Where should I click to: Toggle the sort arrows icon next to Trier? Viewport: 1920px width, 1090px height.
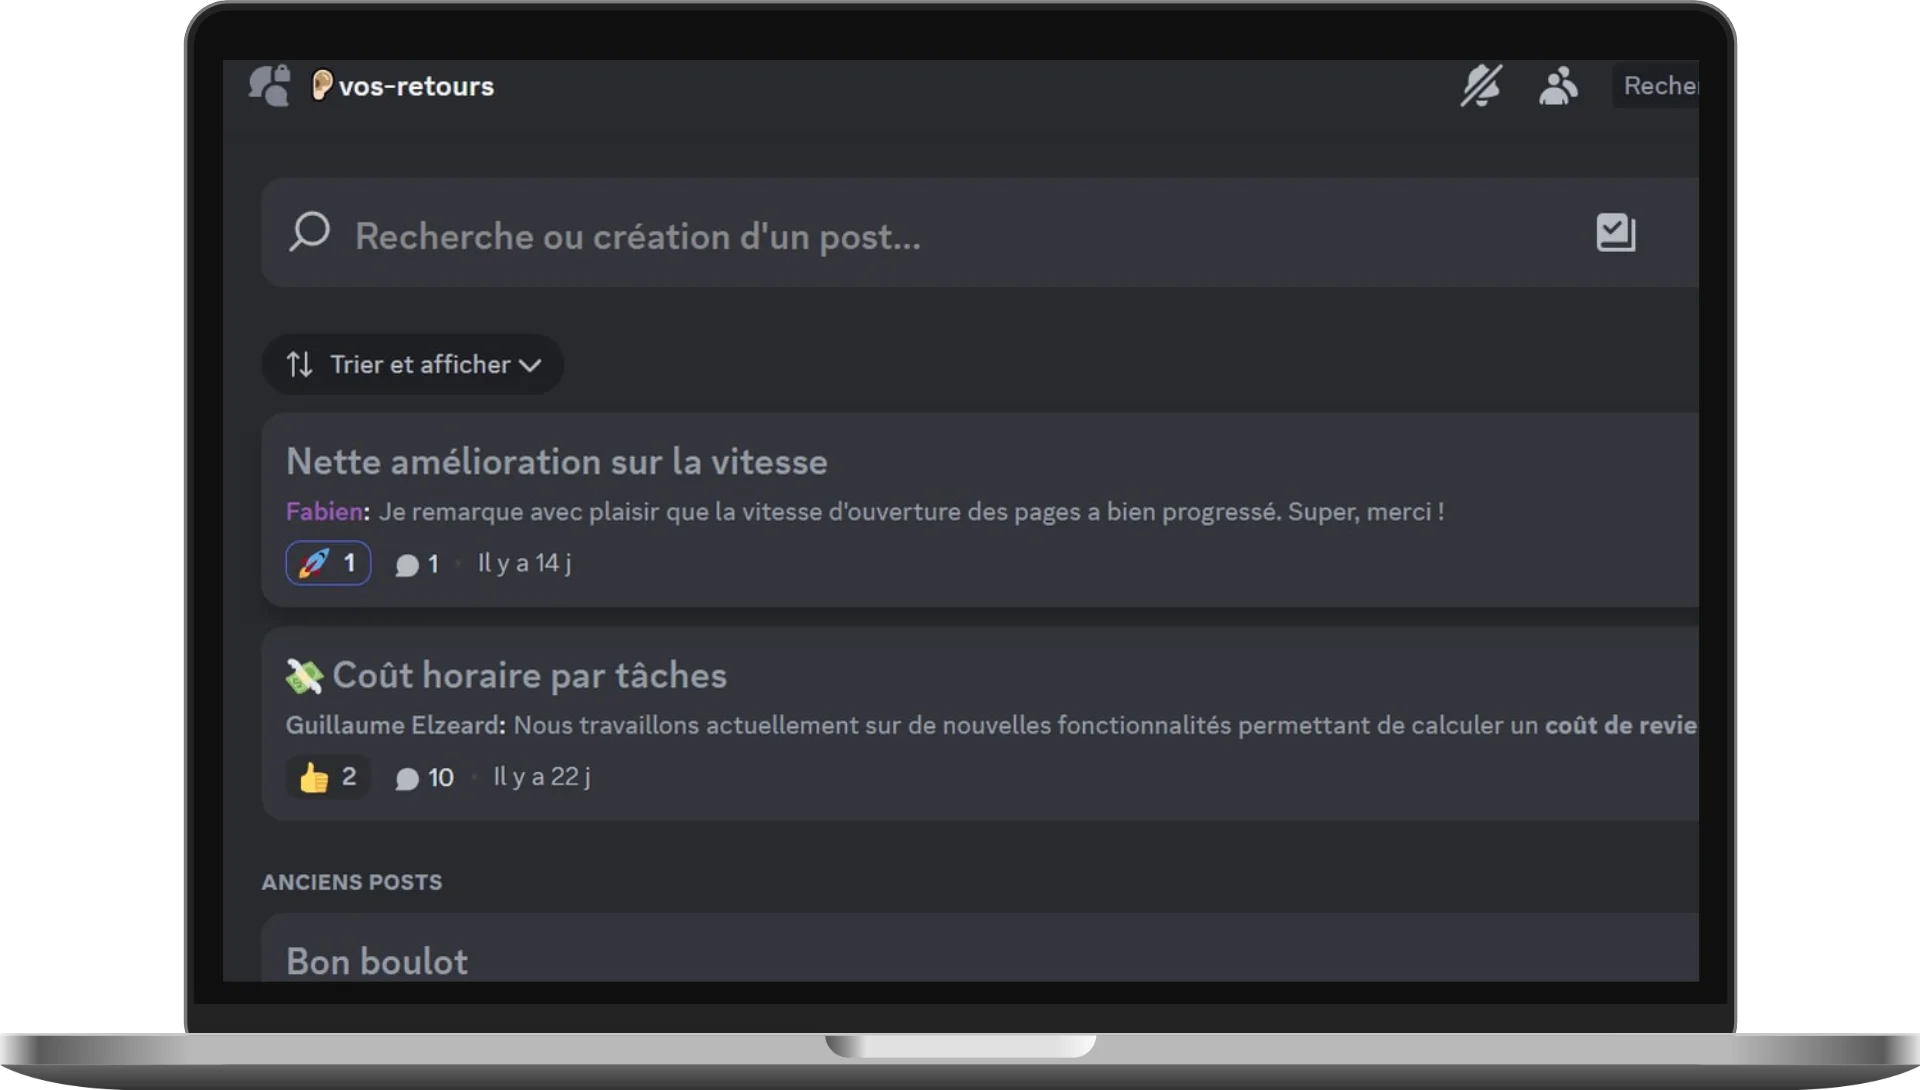pos(299,364)
